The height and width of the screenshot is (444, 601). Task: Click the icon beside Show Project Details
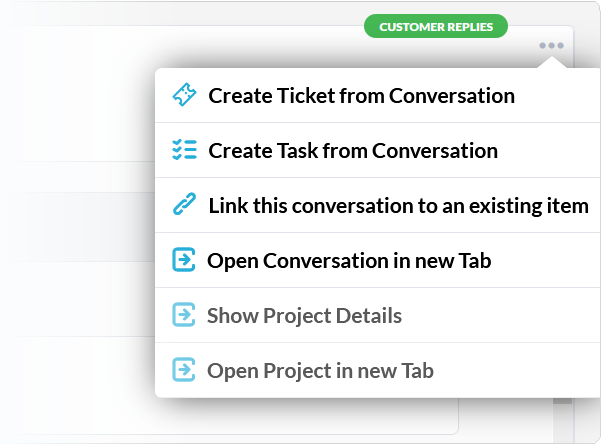[184, 314]
